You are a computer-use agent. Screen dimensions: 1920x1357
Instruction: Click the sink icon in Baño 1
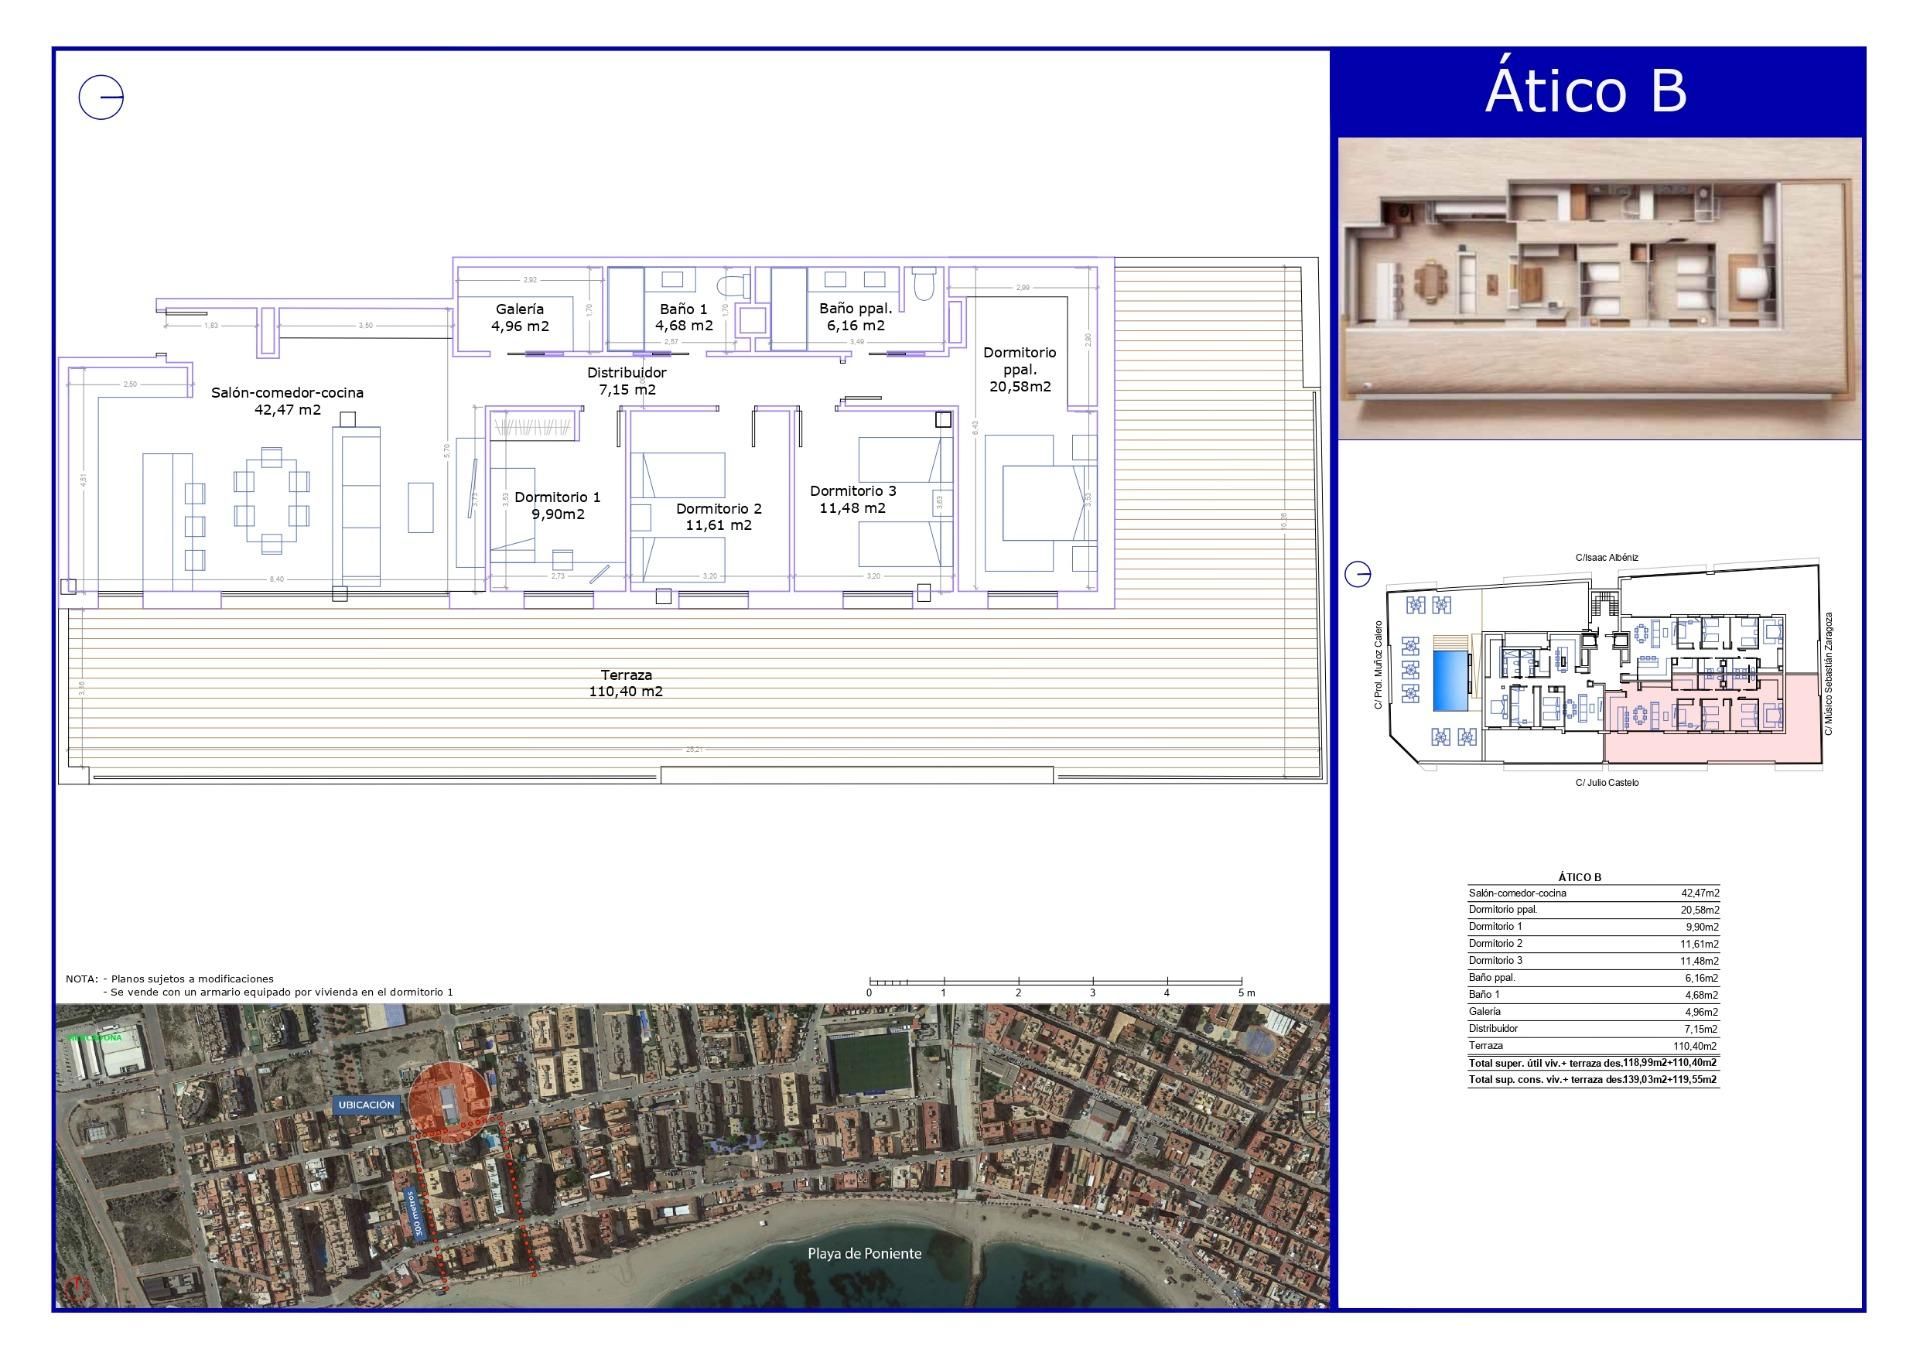tap(673, 279)
